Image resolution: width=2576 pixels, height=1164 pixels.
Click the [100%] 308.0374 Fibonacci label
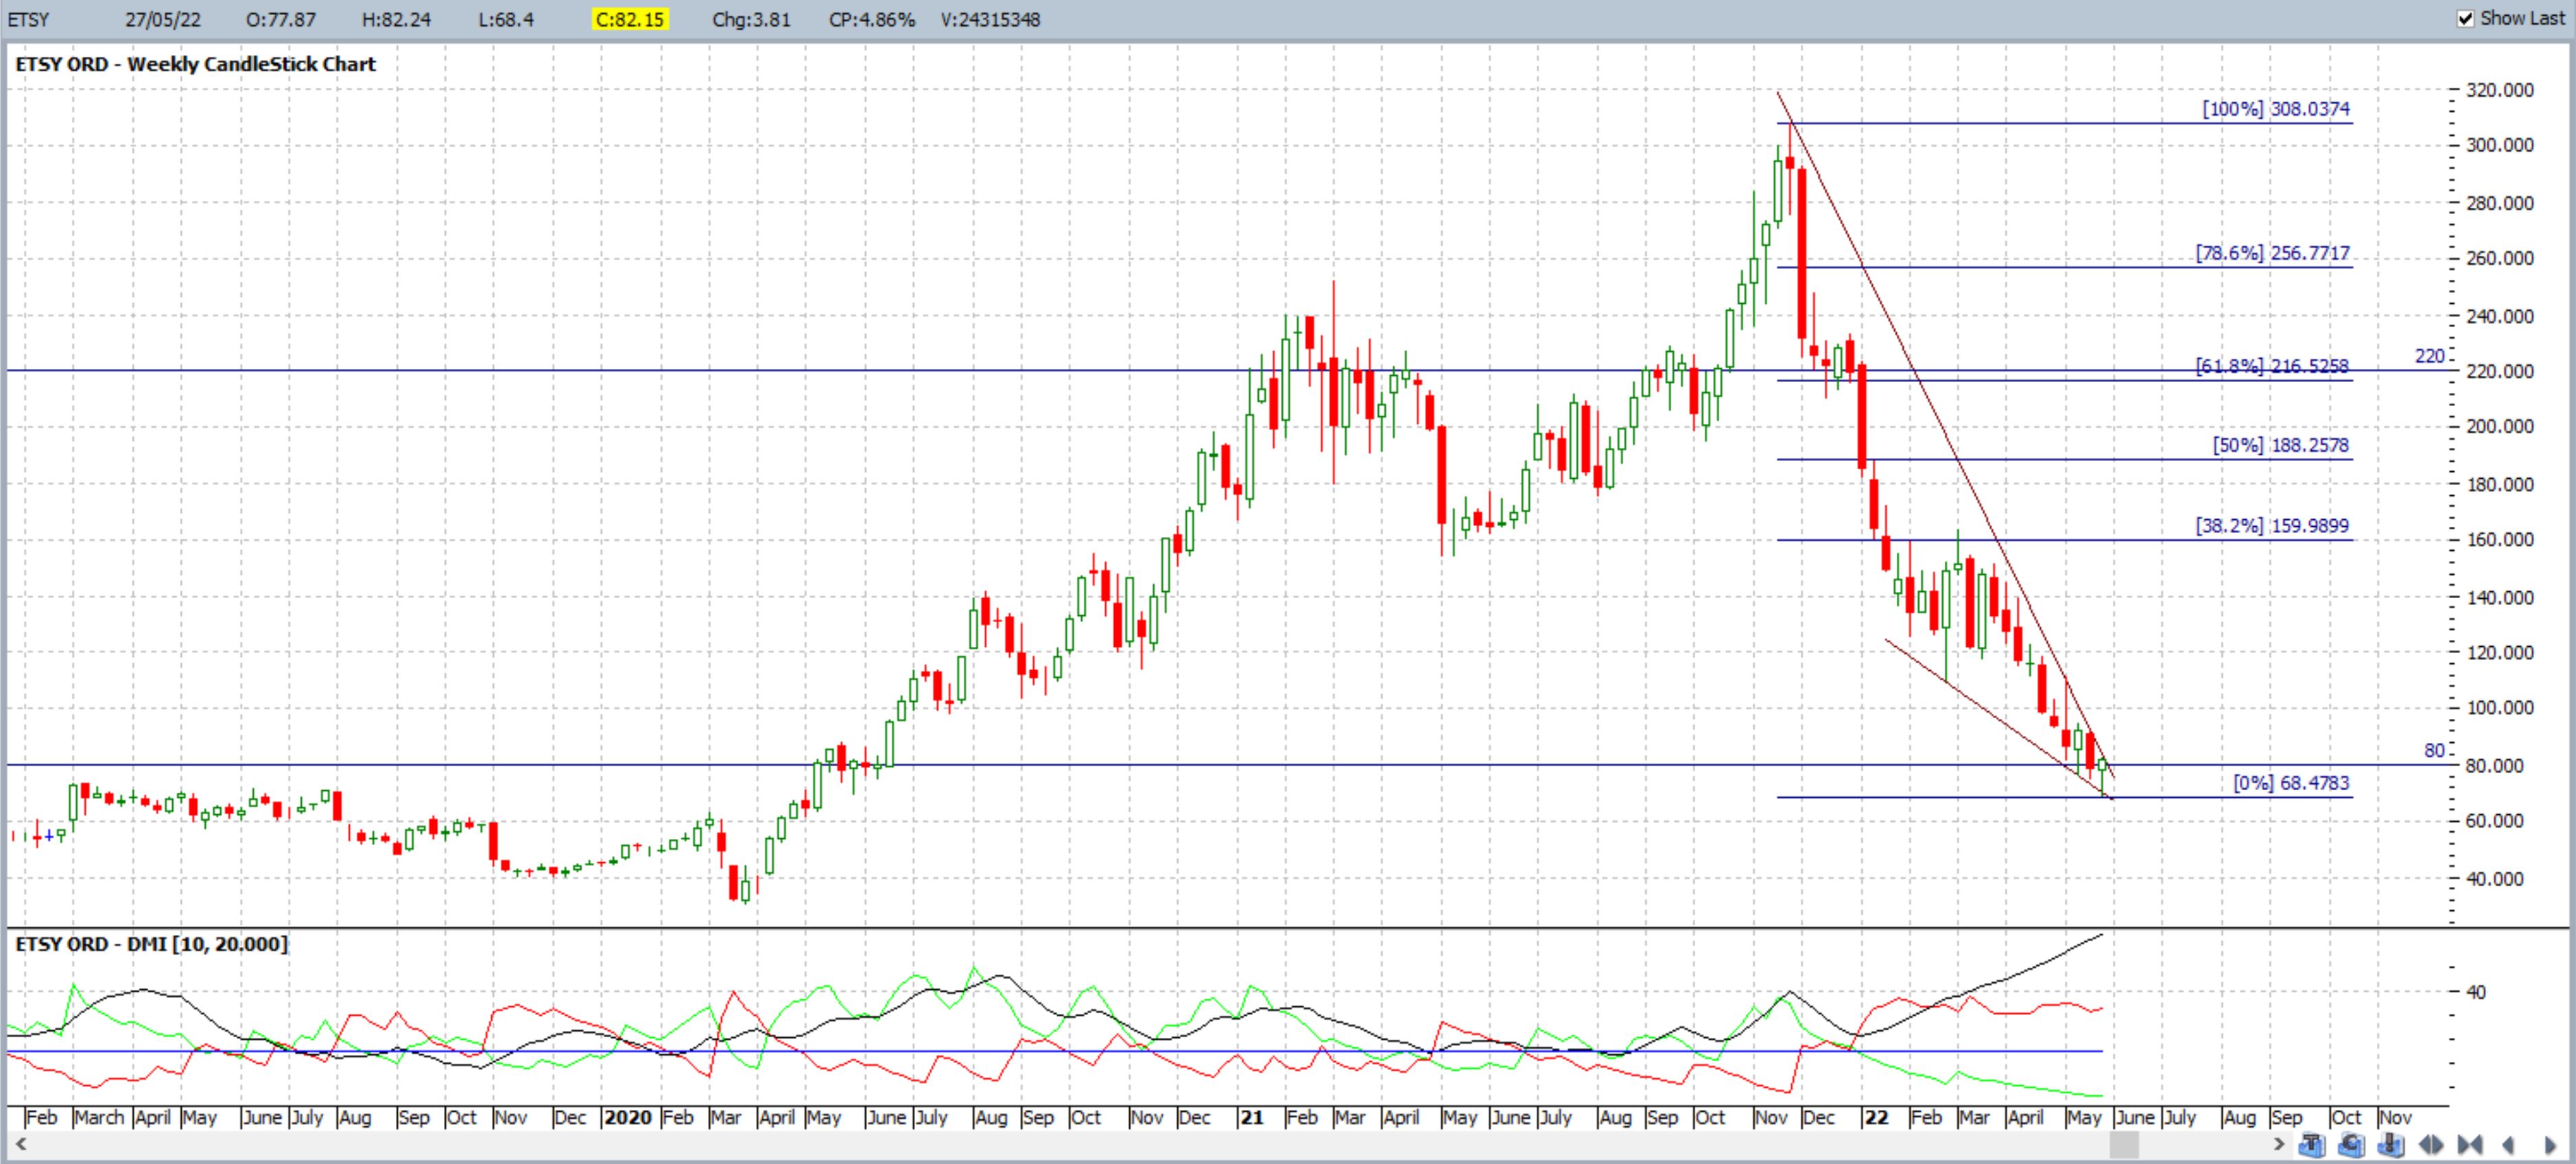(x=2276, y=109)
